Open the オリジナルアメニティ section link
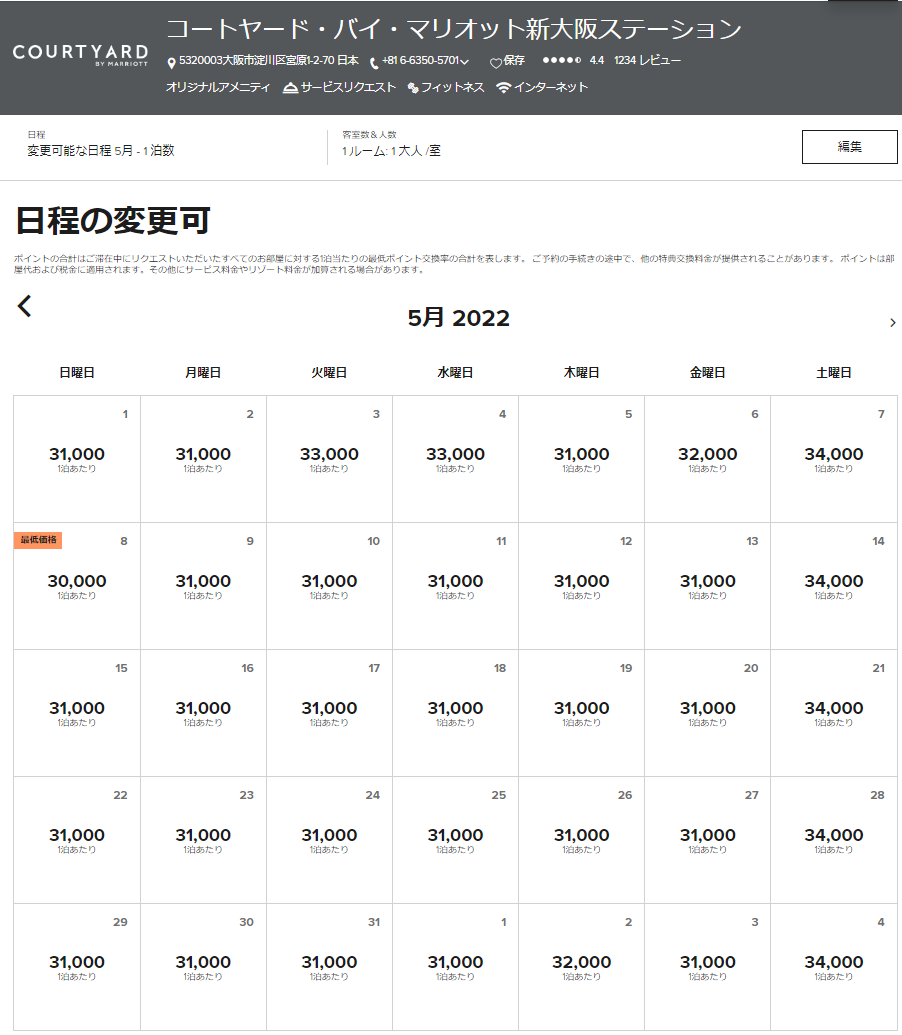The width and height of the screenshot is (902, 1035). [x=218, y=88]
